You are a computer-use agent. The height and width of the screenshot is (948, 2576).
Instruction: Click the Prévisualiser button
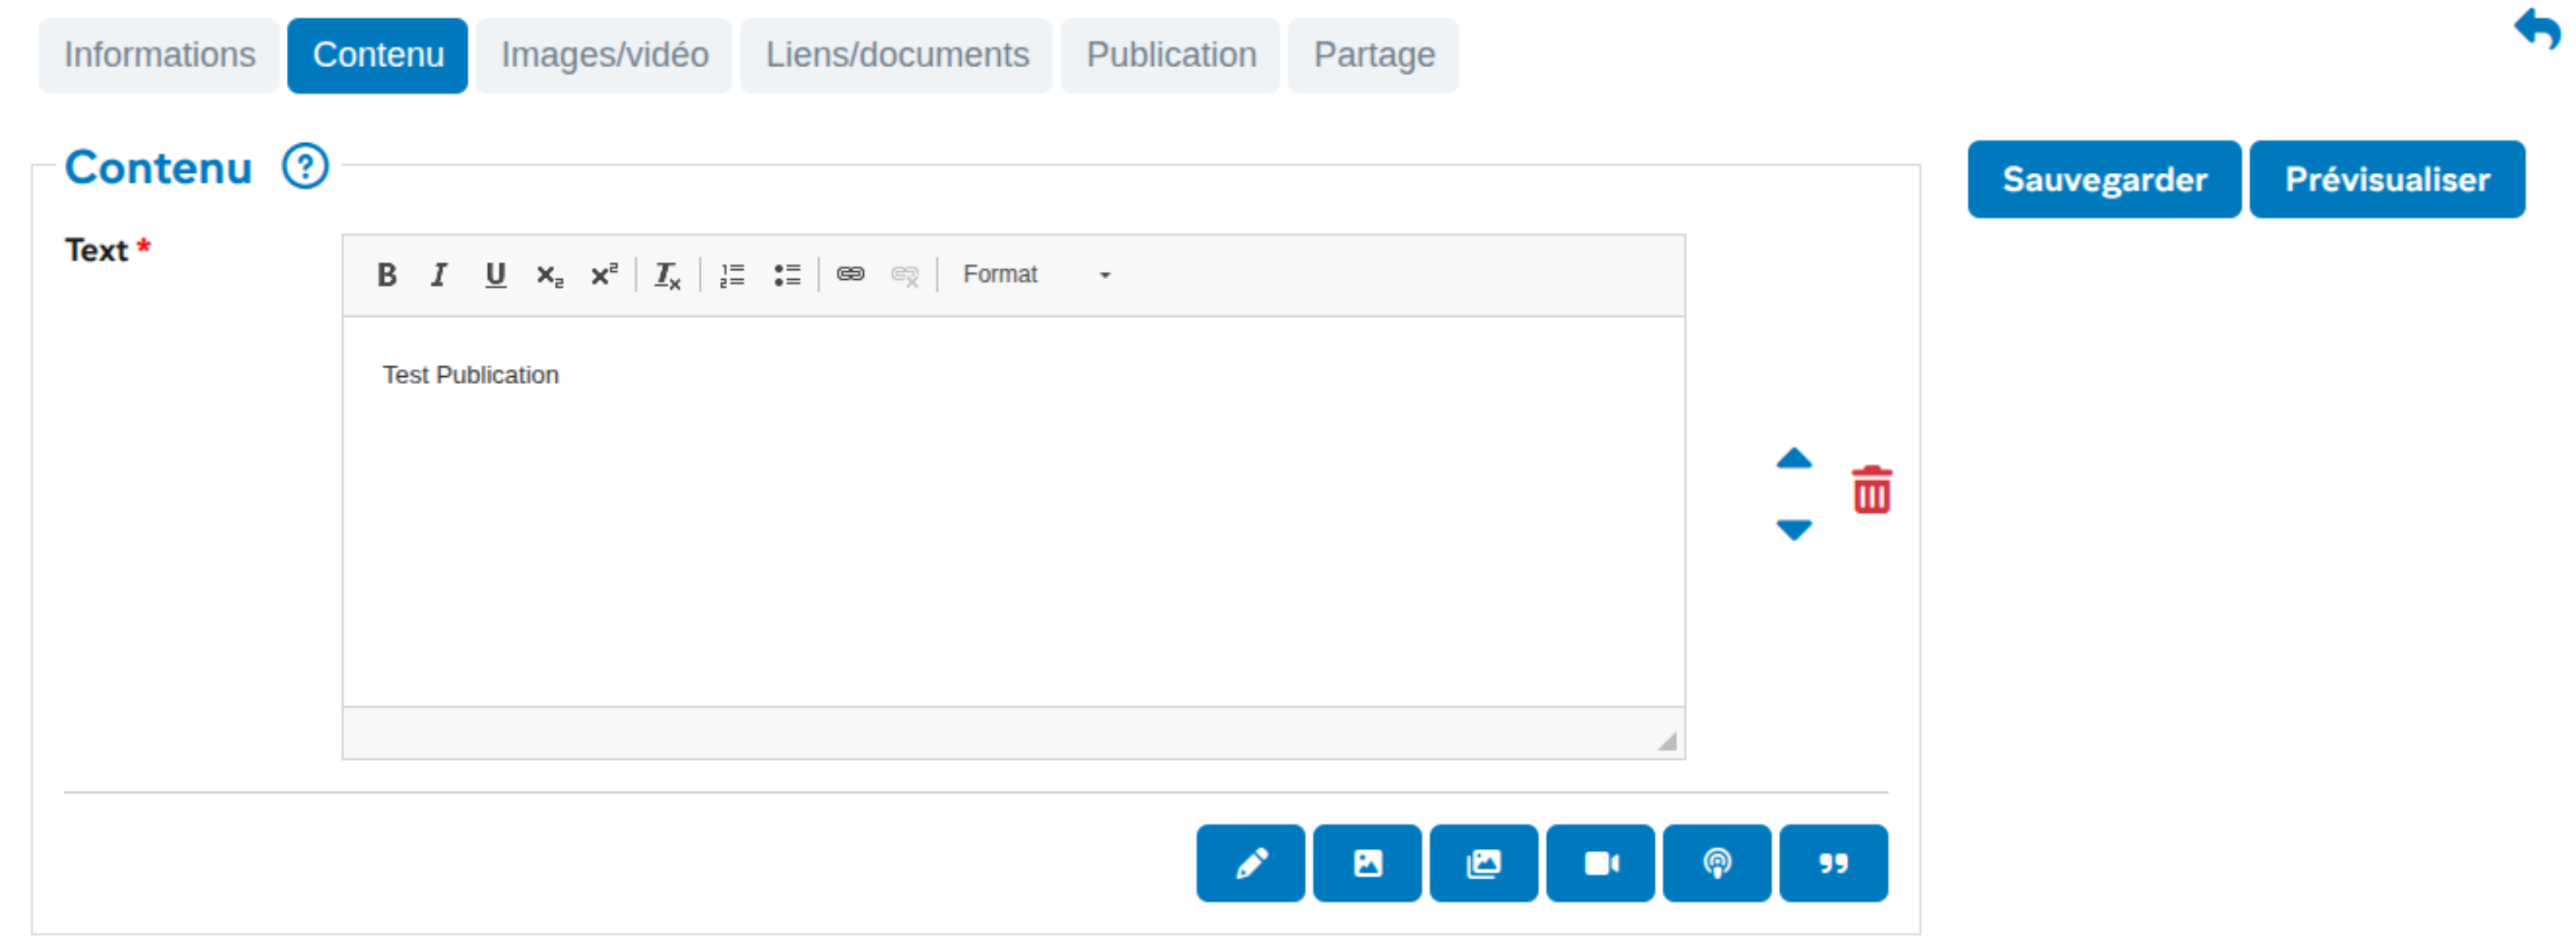(2386, 180)
